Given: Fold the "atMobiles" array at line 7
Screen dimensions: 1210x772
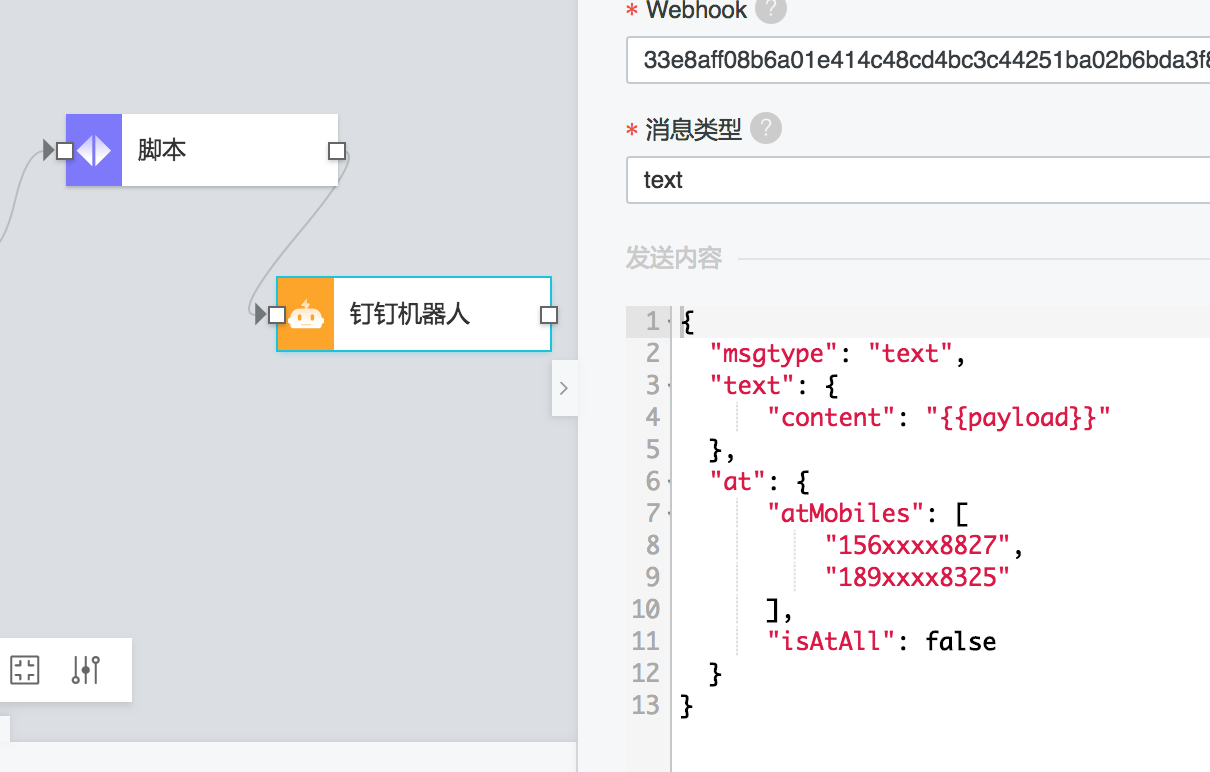Looking at the screenshot, I should 667,514.
